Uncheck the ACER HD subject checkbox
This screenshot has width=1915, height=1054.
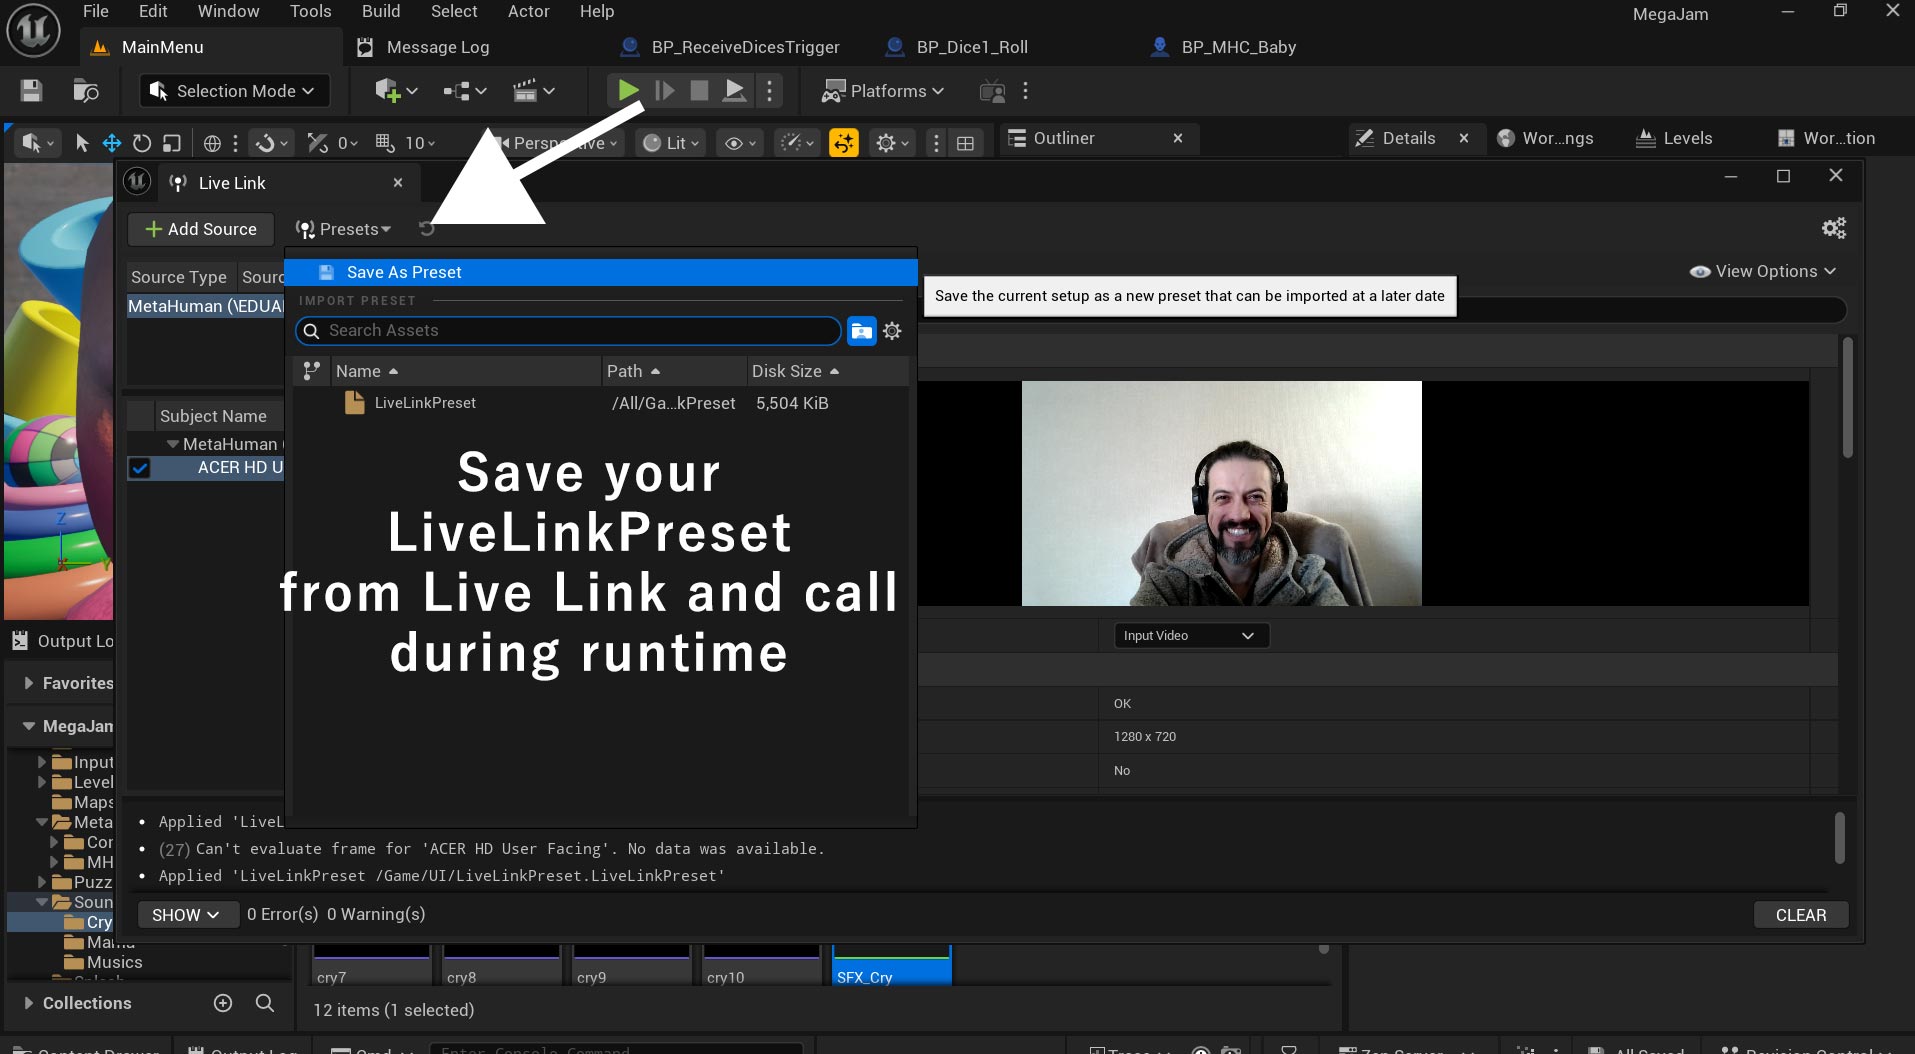click(x=140, y=468)
